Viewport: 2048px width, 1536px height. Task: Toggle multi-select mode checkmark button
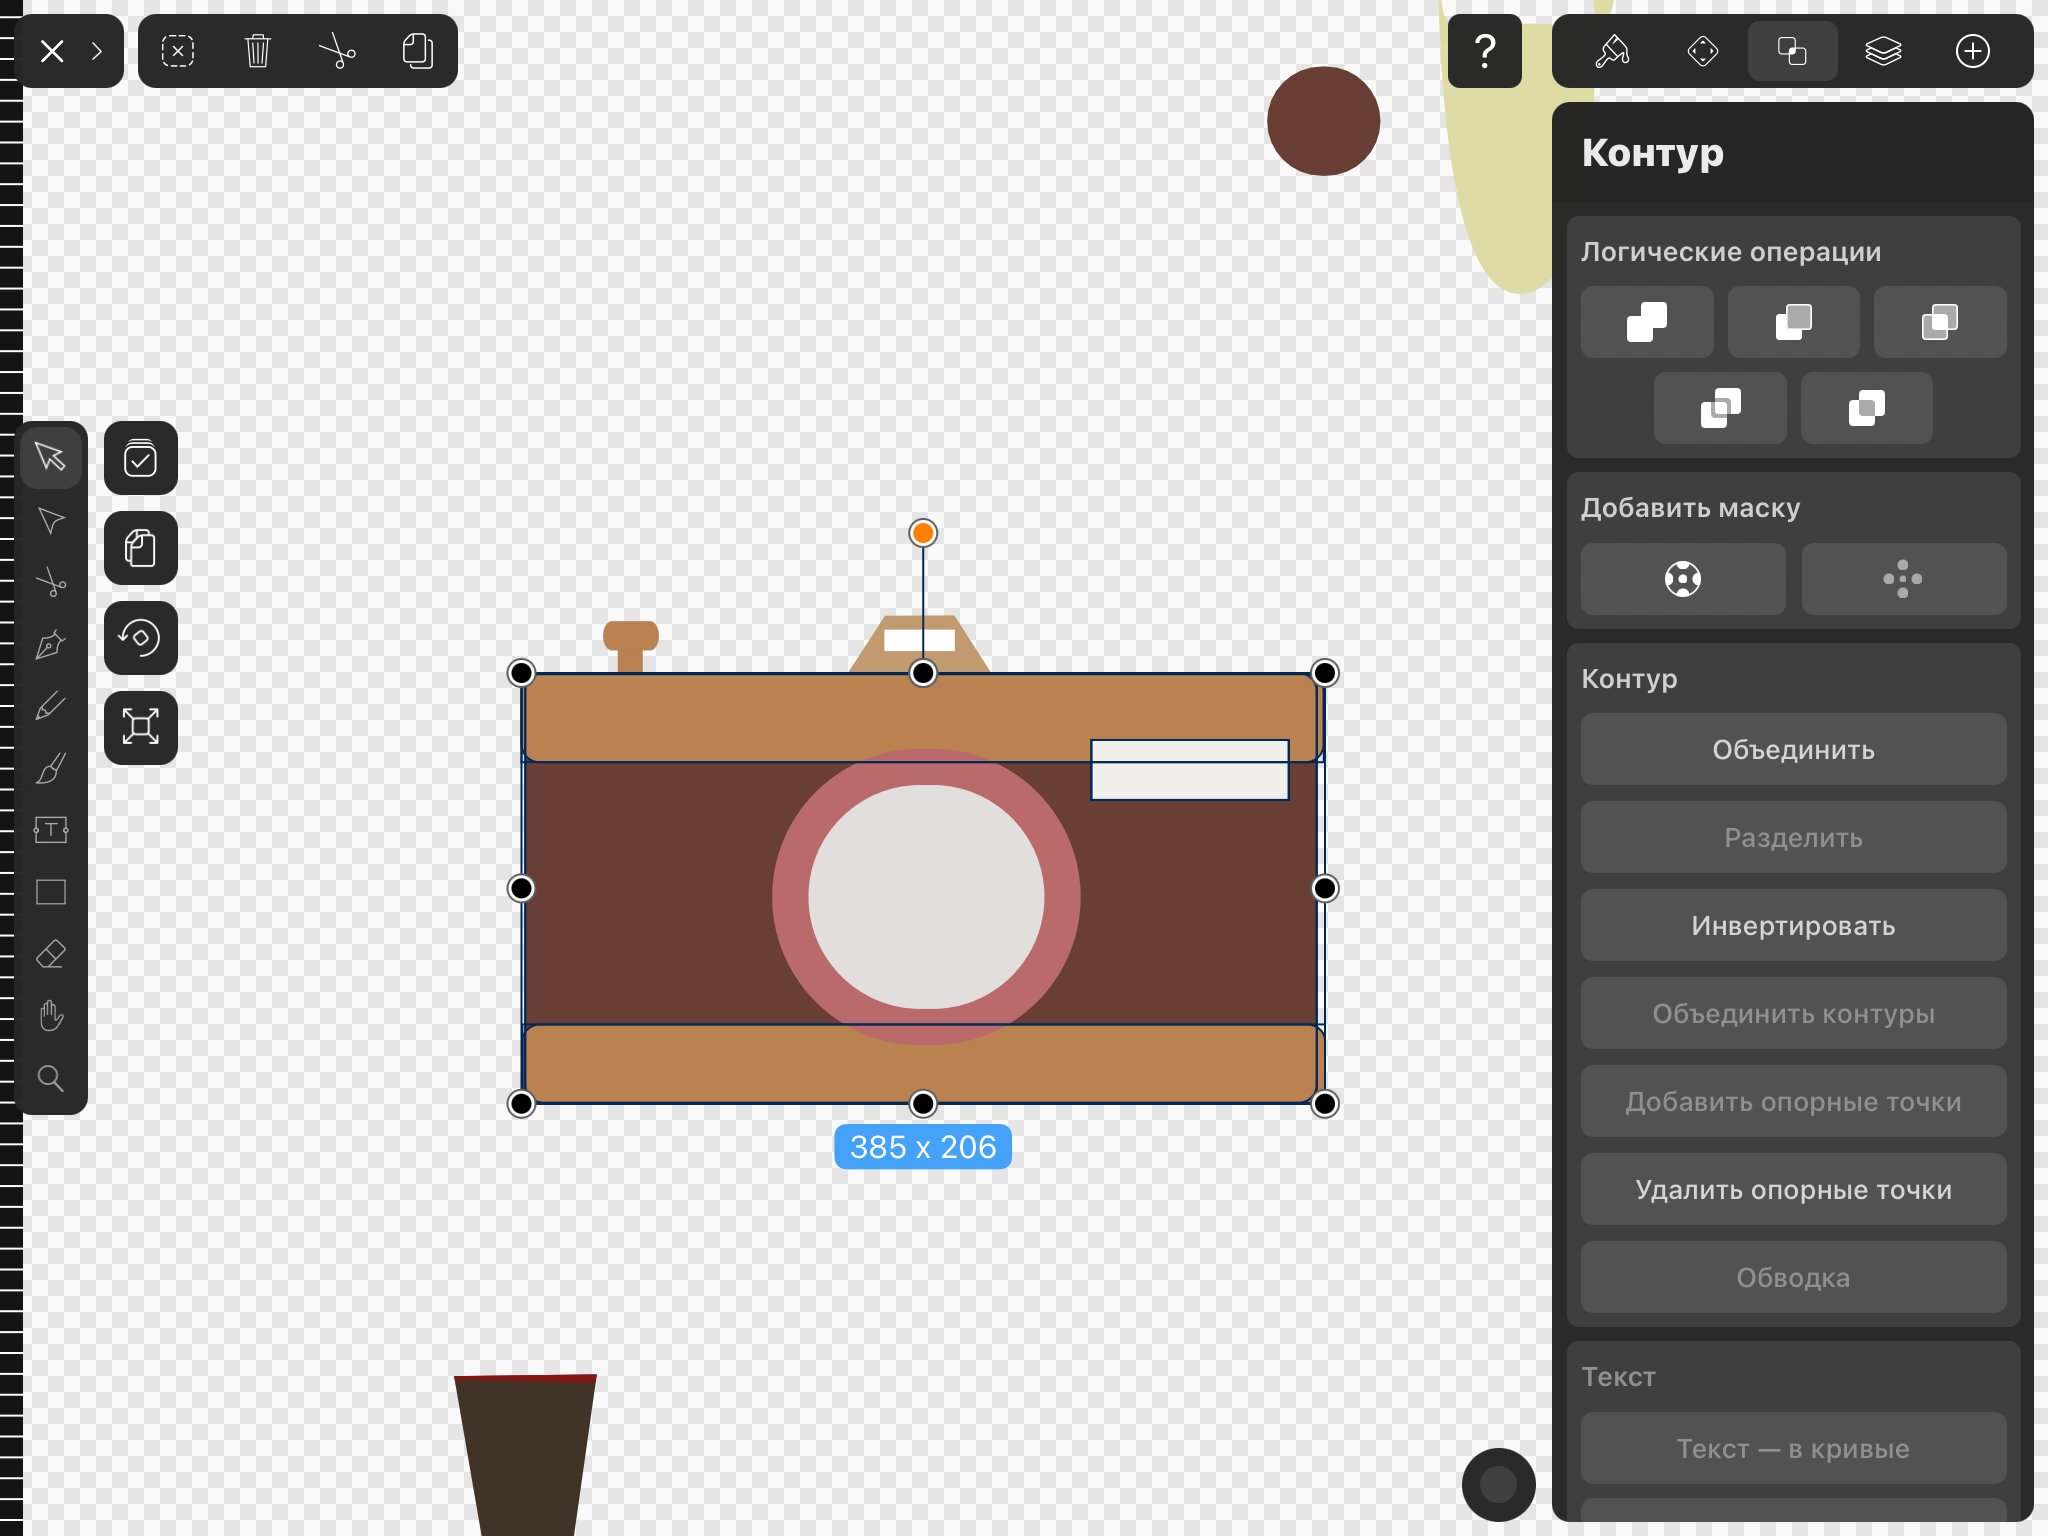click(141, 459)
